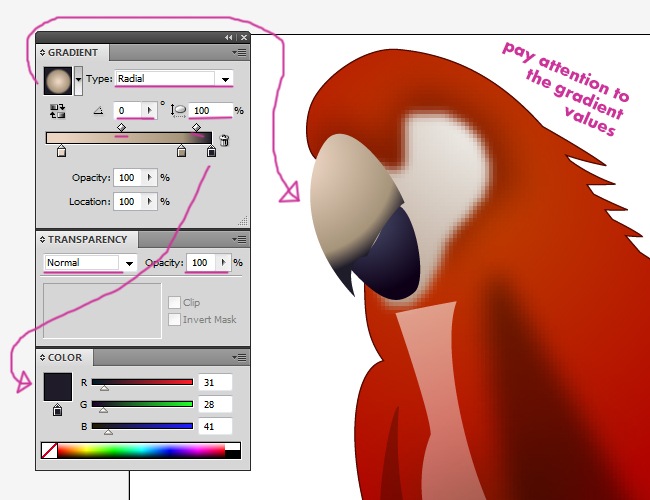Click the R value field showing 31
Screen dimensions: 650x500
click(215, 382)
